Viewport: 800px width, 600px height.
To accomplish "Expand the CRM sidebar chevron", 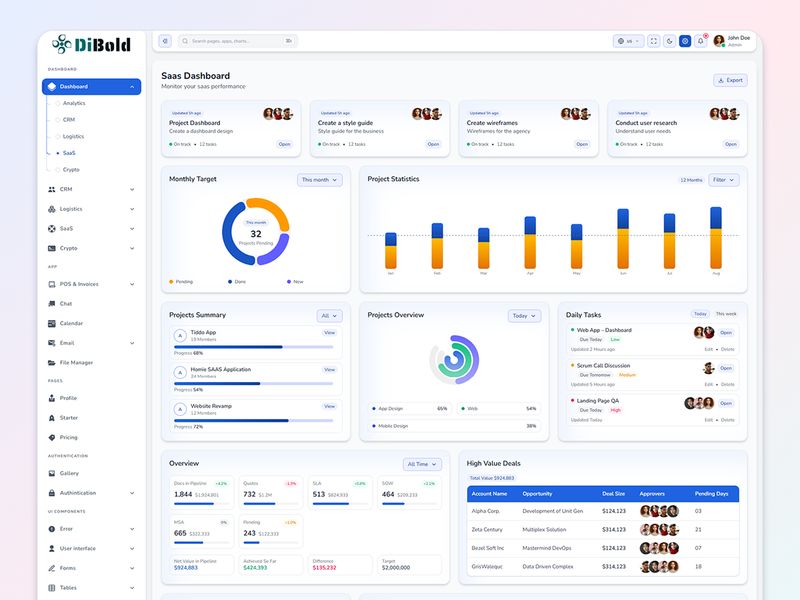I will coord(132,189).
